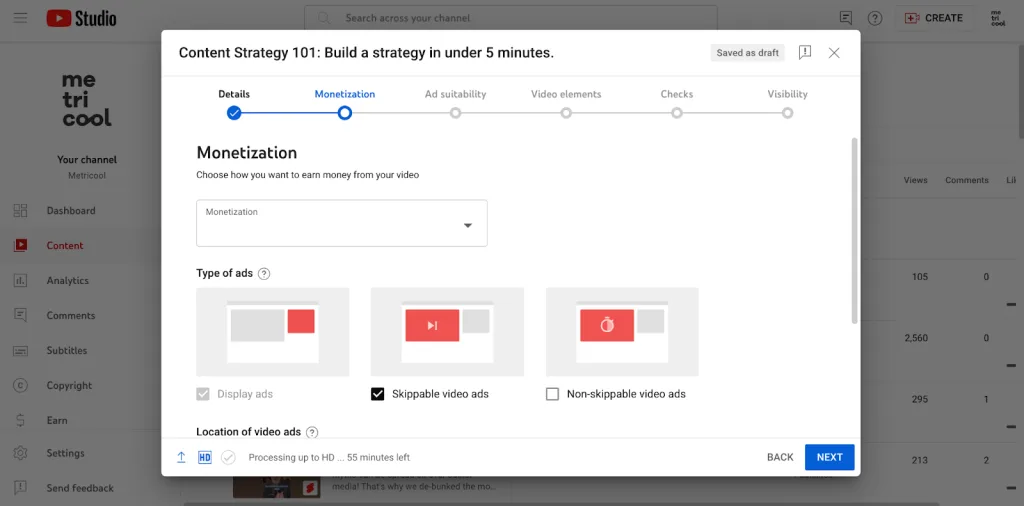1024x506 pixels.
Task: Open the YouTube Studio hamburger menu
Action: coord(21,18)
